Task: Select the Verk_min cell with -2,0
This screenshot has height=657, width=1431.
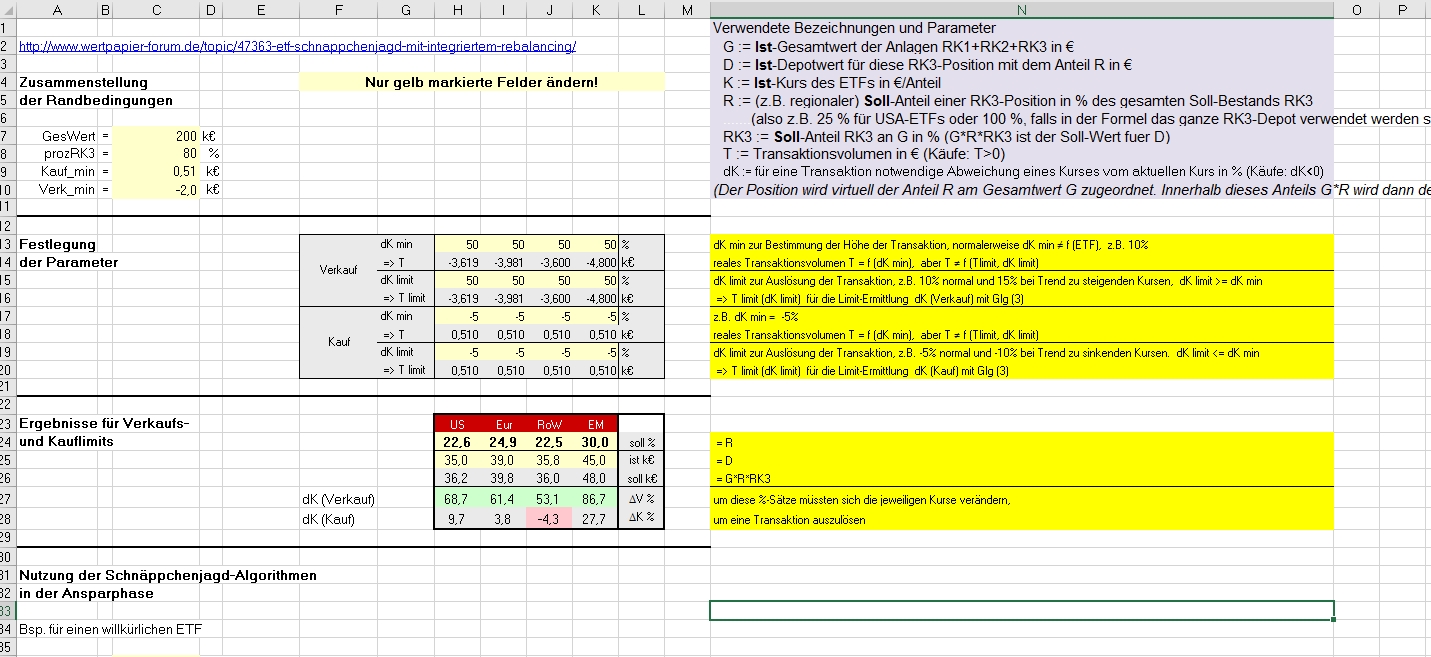Action: pyautogui.click(x=156, y=189)
